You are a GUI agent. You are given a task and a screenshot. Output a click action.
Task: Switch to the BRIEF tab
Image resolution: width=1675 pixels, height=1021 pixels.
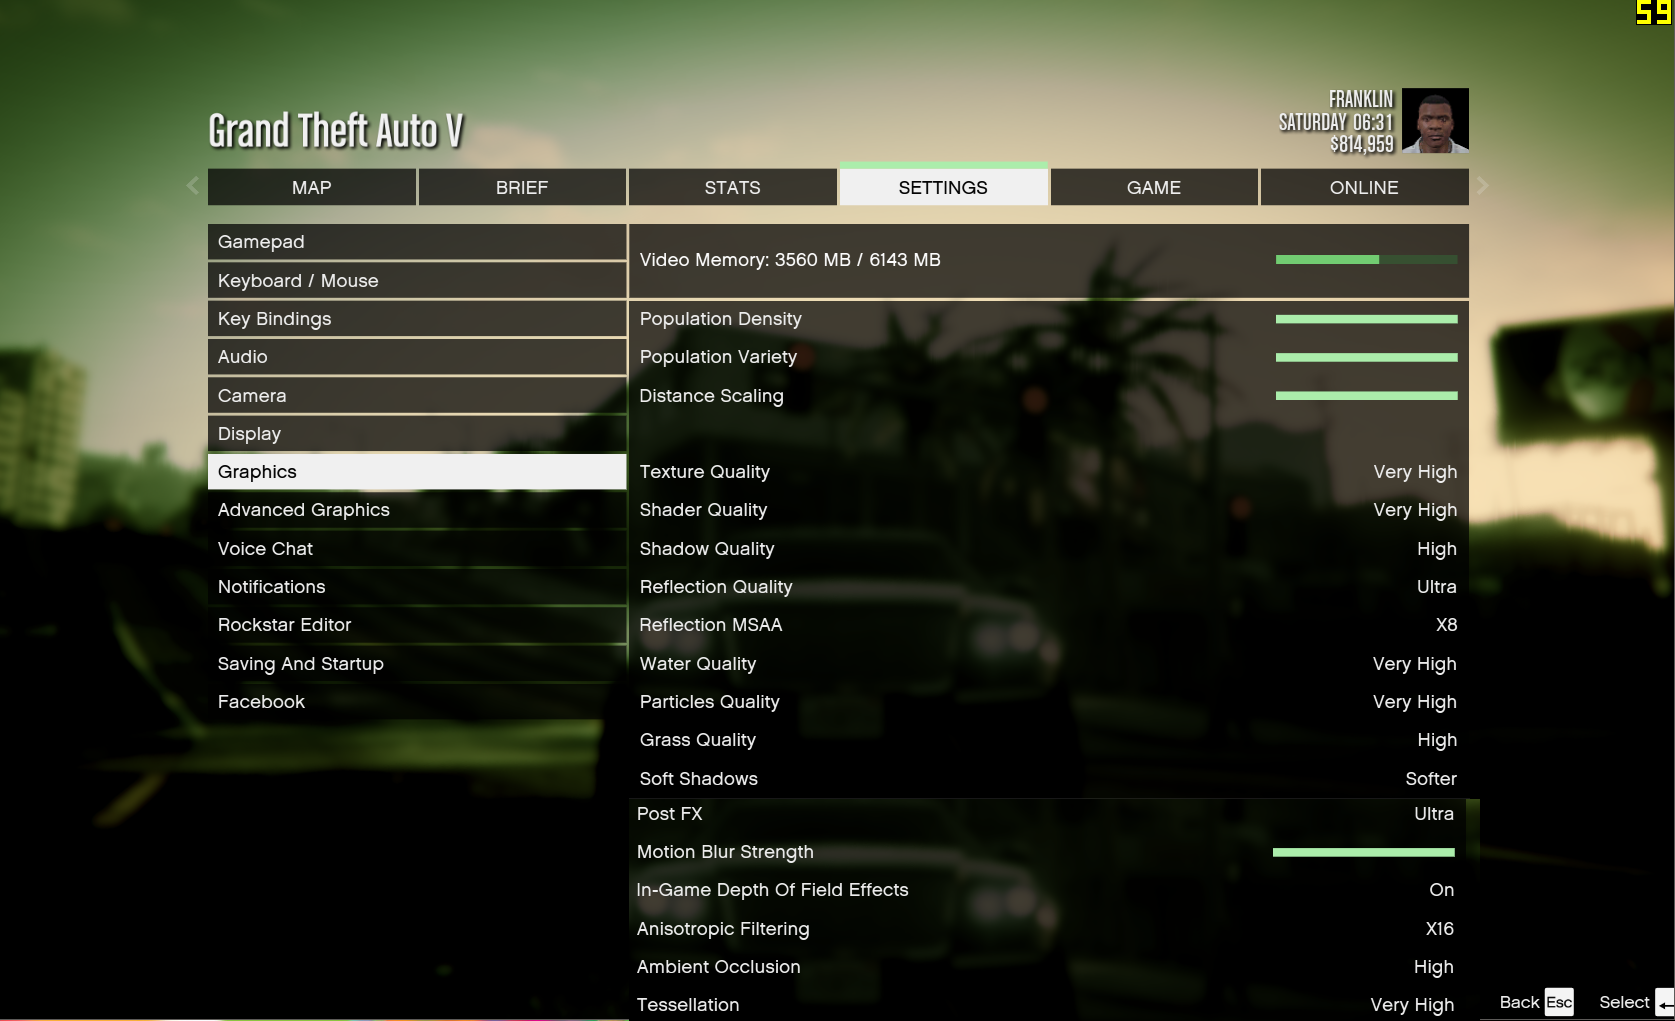coord(522,187)
